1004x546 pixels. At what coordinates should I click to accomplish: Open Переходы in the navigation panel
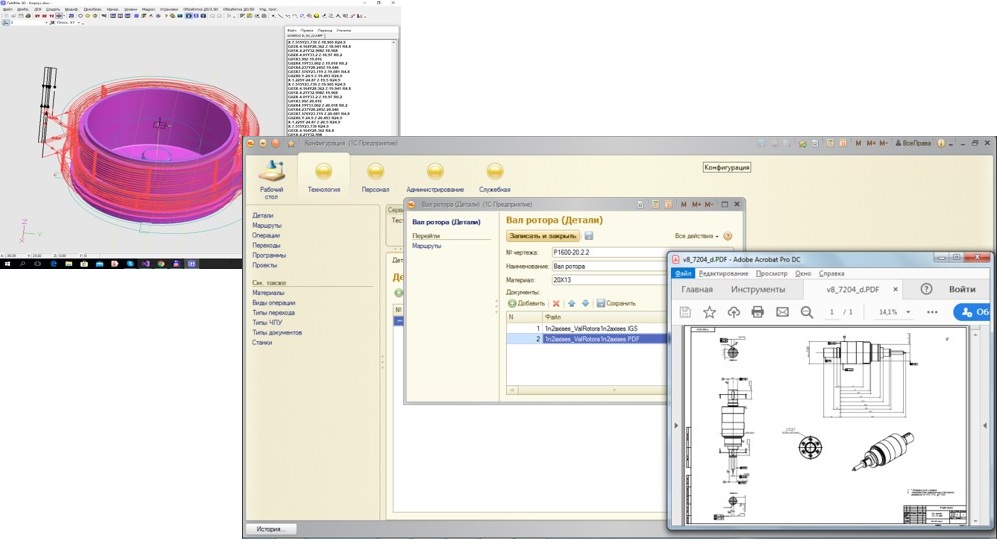266,245
